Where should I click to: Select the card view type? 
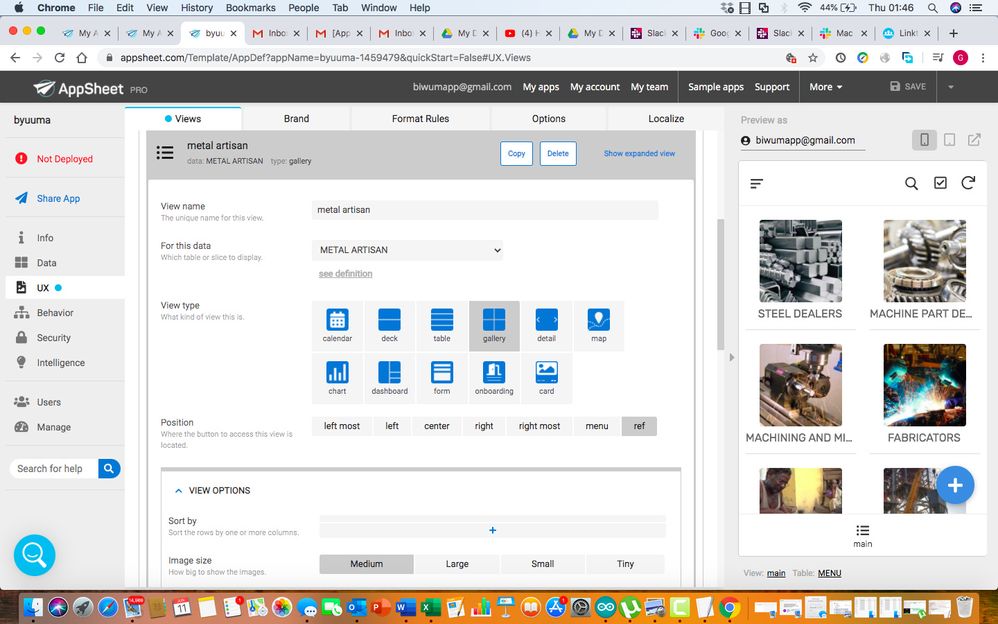point(546,378)
